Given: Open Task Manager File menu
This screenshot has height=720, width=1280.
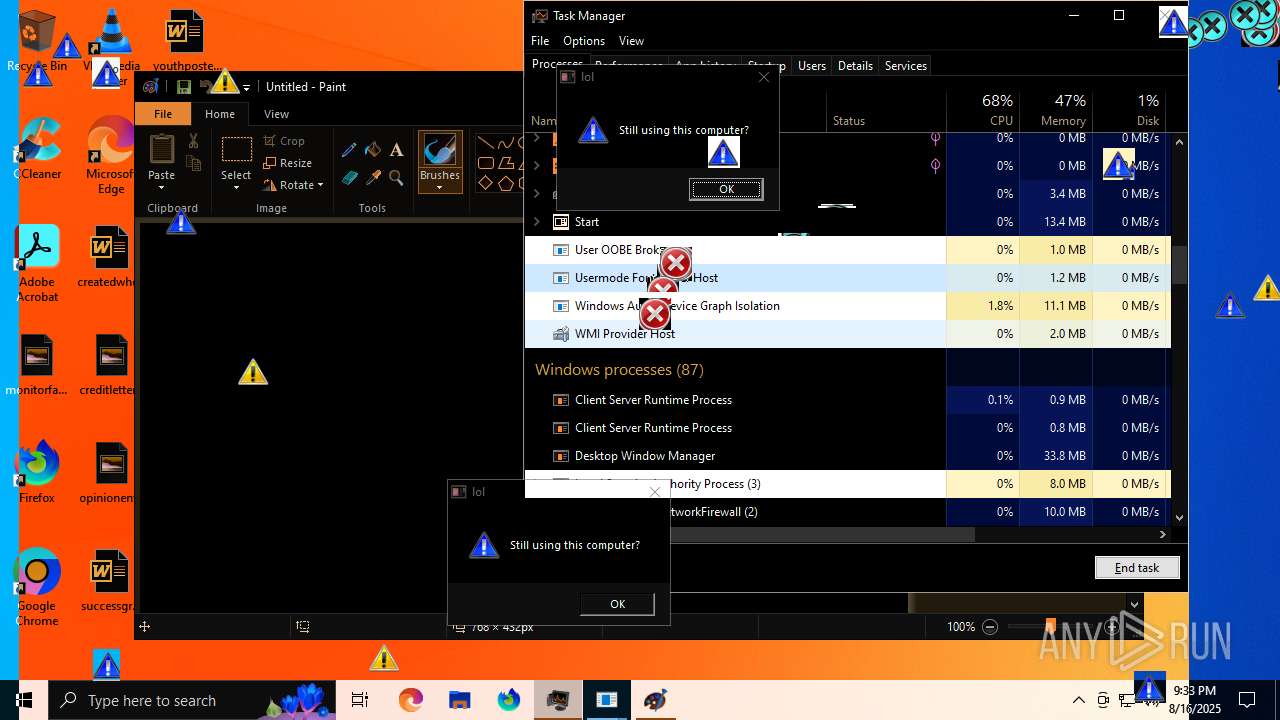Looking at the screenshot, I should click(x=540, y=41).
